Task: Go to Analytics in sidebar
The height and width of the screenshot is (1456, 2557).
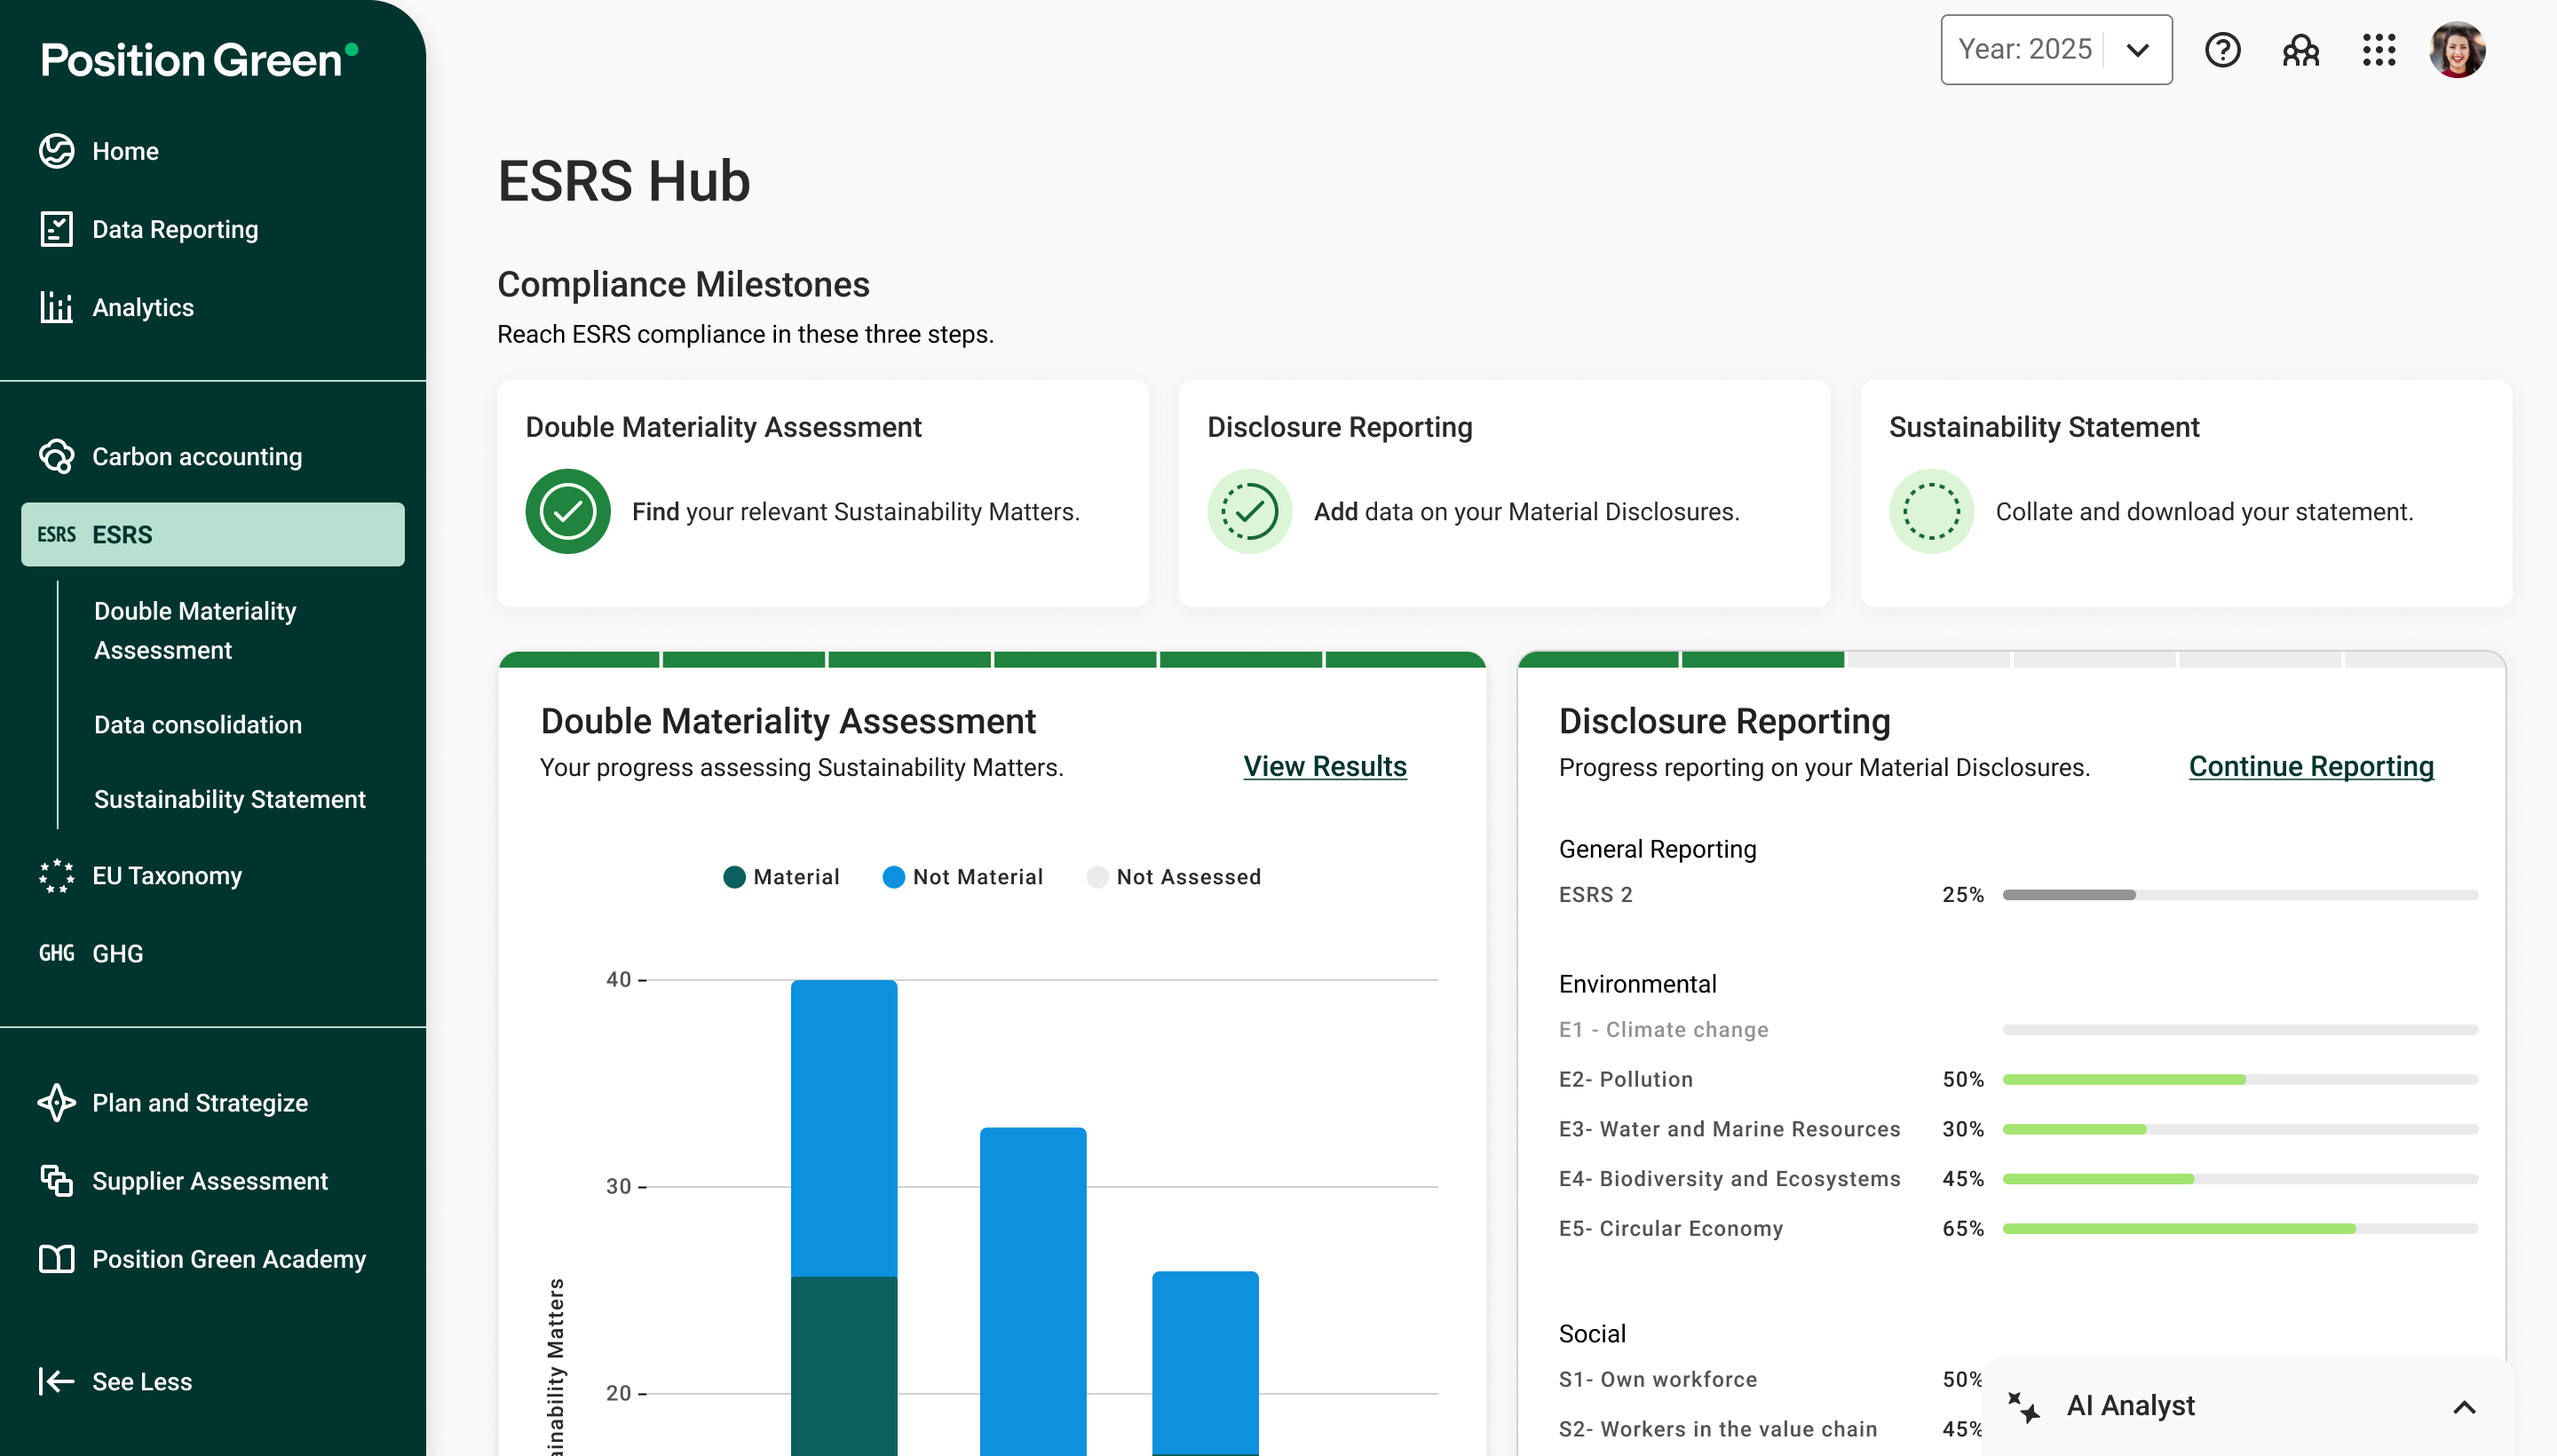Action: 142,307
